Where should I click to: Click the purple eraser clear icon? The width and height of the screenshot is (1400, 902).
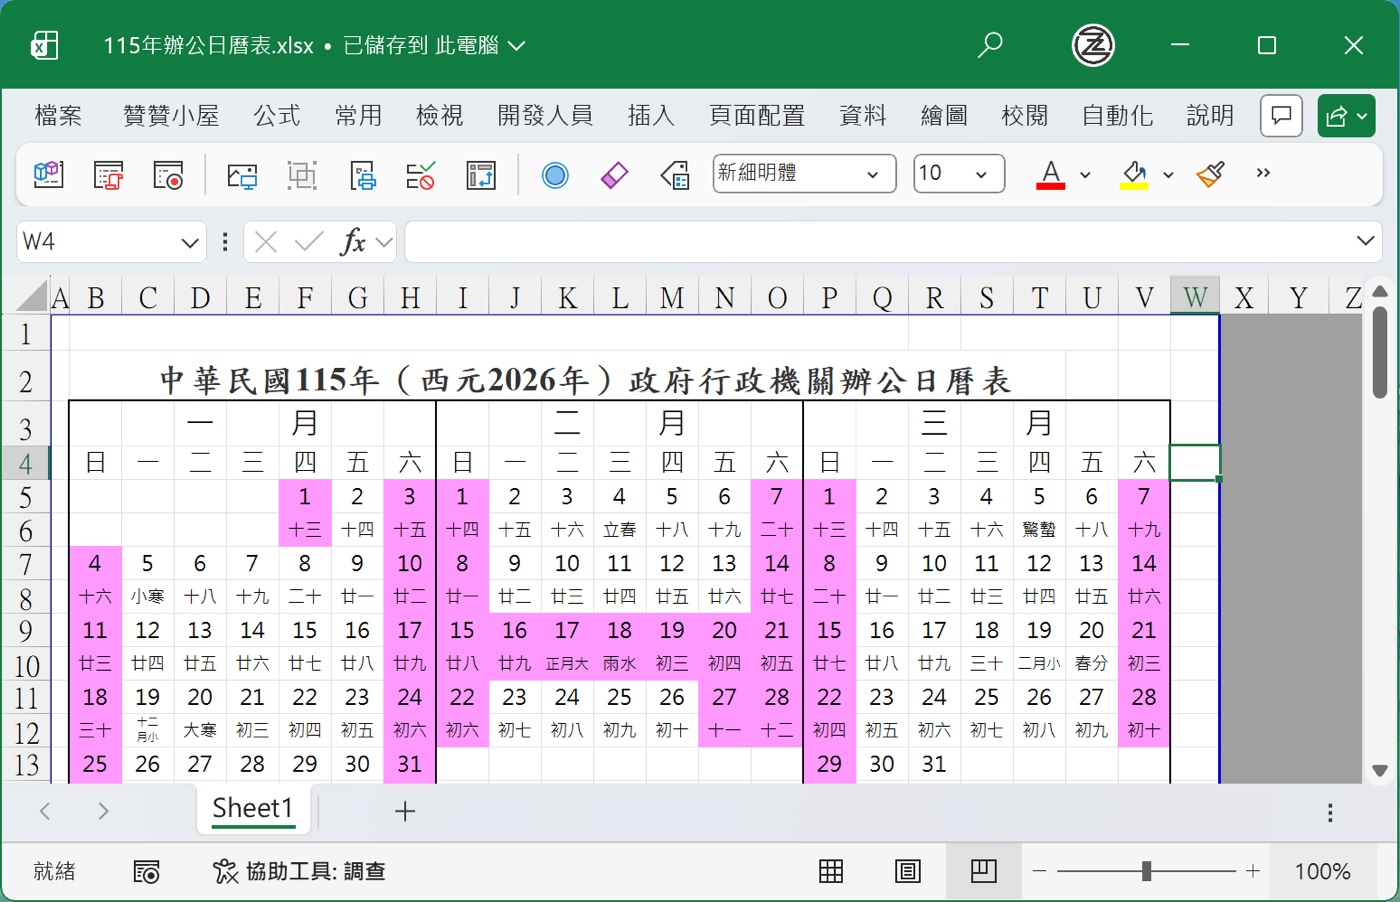(614, 175)
